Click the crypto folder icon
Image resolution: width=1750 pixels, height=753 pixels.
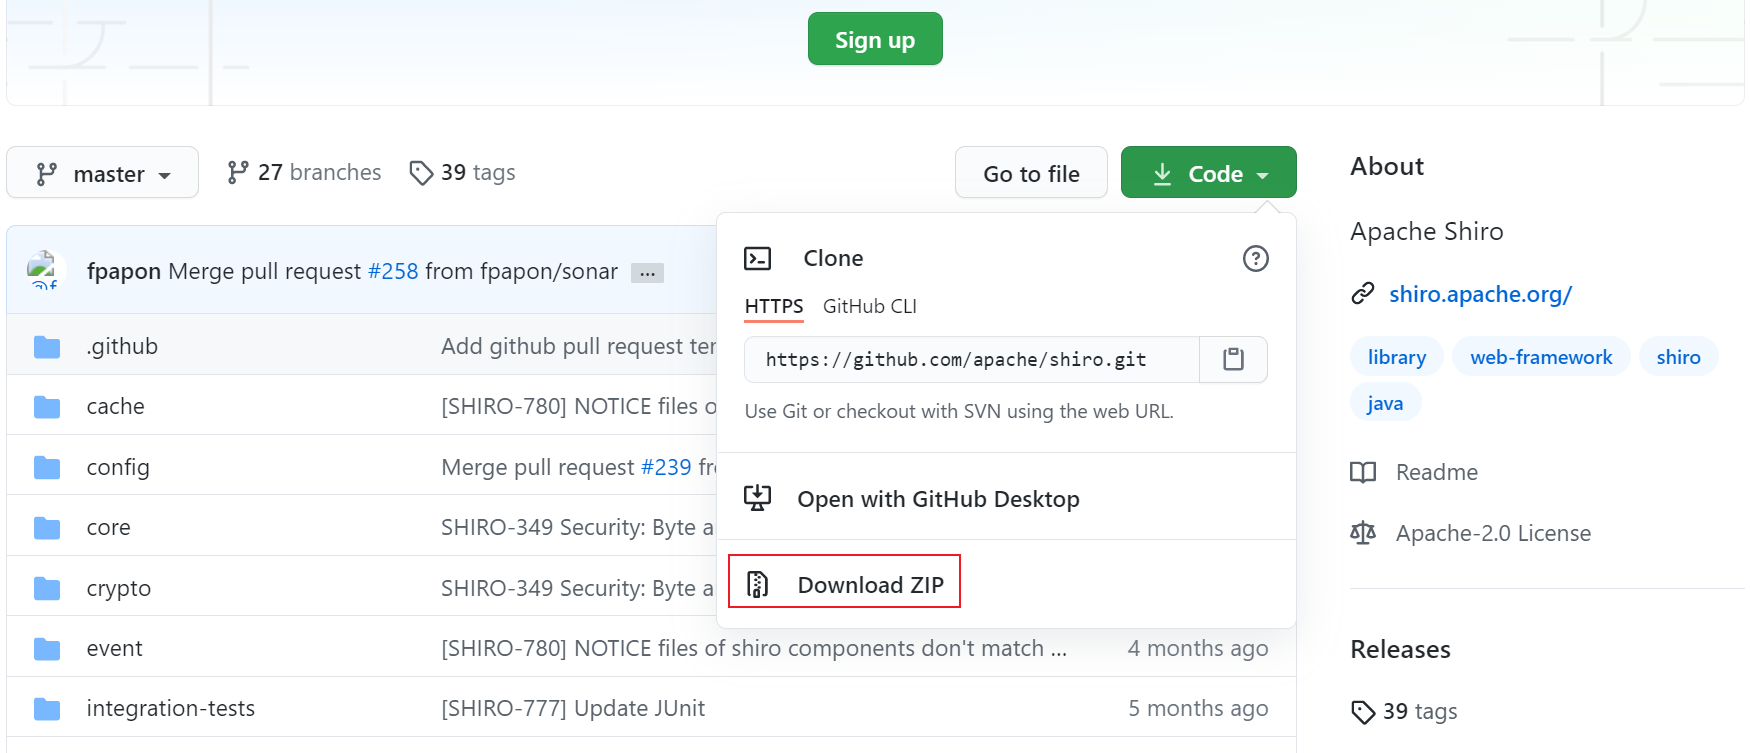47,589
